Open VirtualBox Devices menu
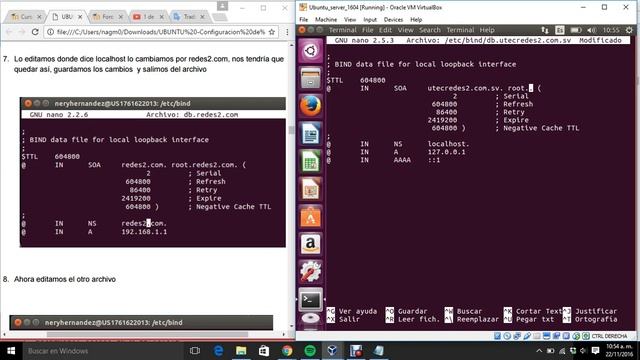The height and width of the screenshot is (360, 640). click(x=393, y=20)
